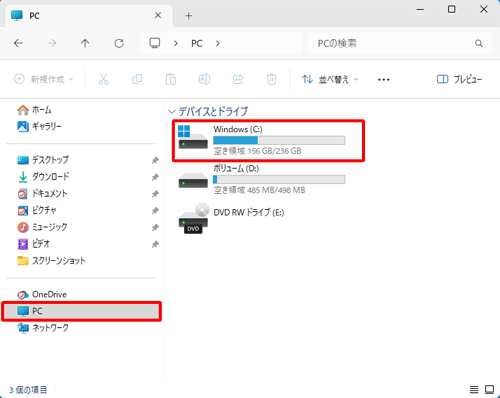Click the pin icon beside ビデオ
This screenshot has width=500, height=398.
tap(155, 244)
